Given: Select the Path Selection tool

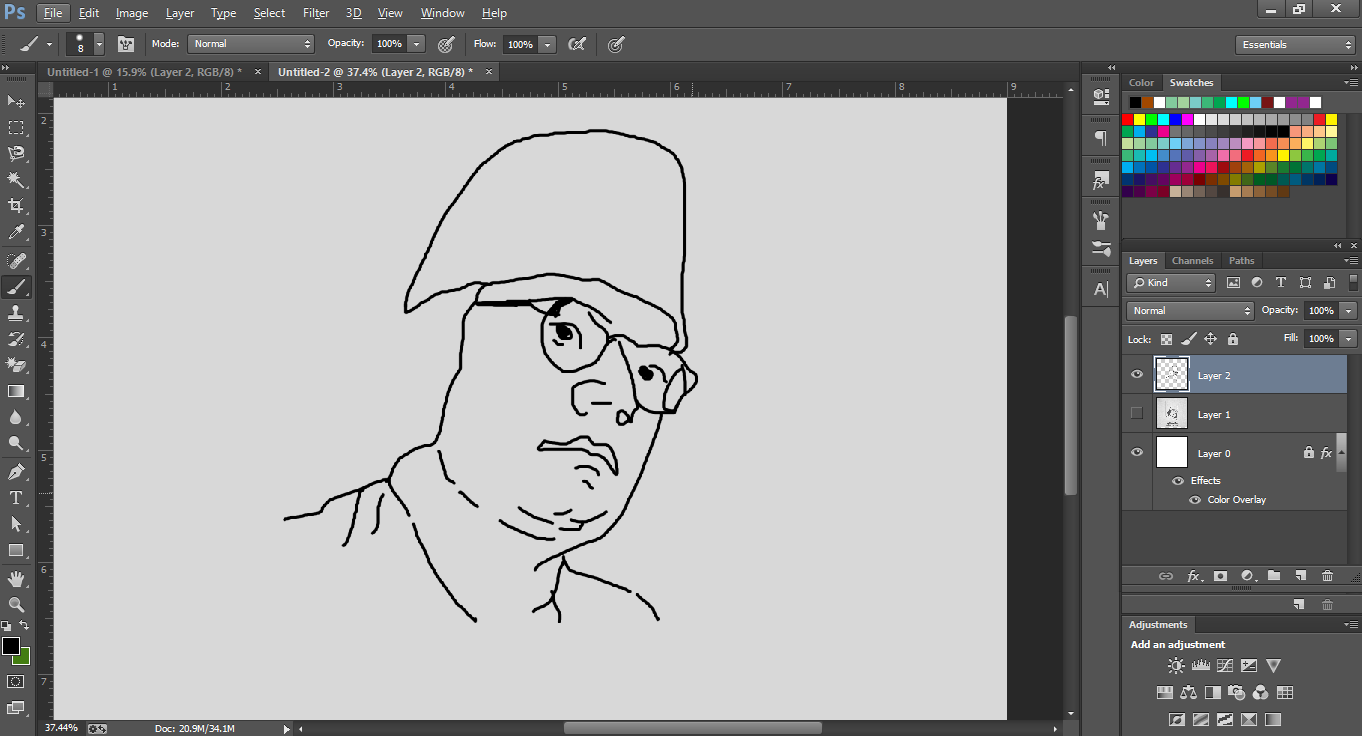Looking at the screenshot, I should coord(16,524).
